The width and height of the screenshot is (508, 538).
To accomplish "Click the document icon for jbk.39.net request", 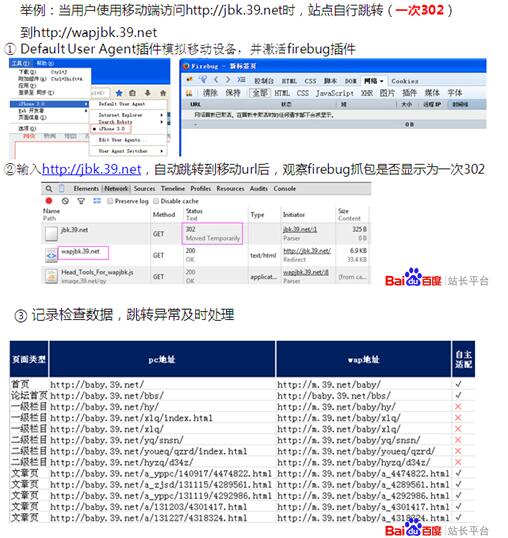I will (x=51, y=234).
